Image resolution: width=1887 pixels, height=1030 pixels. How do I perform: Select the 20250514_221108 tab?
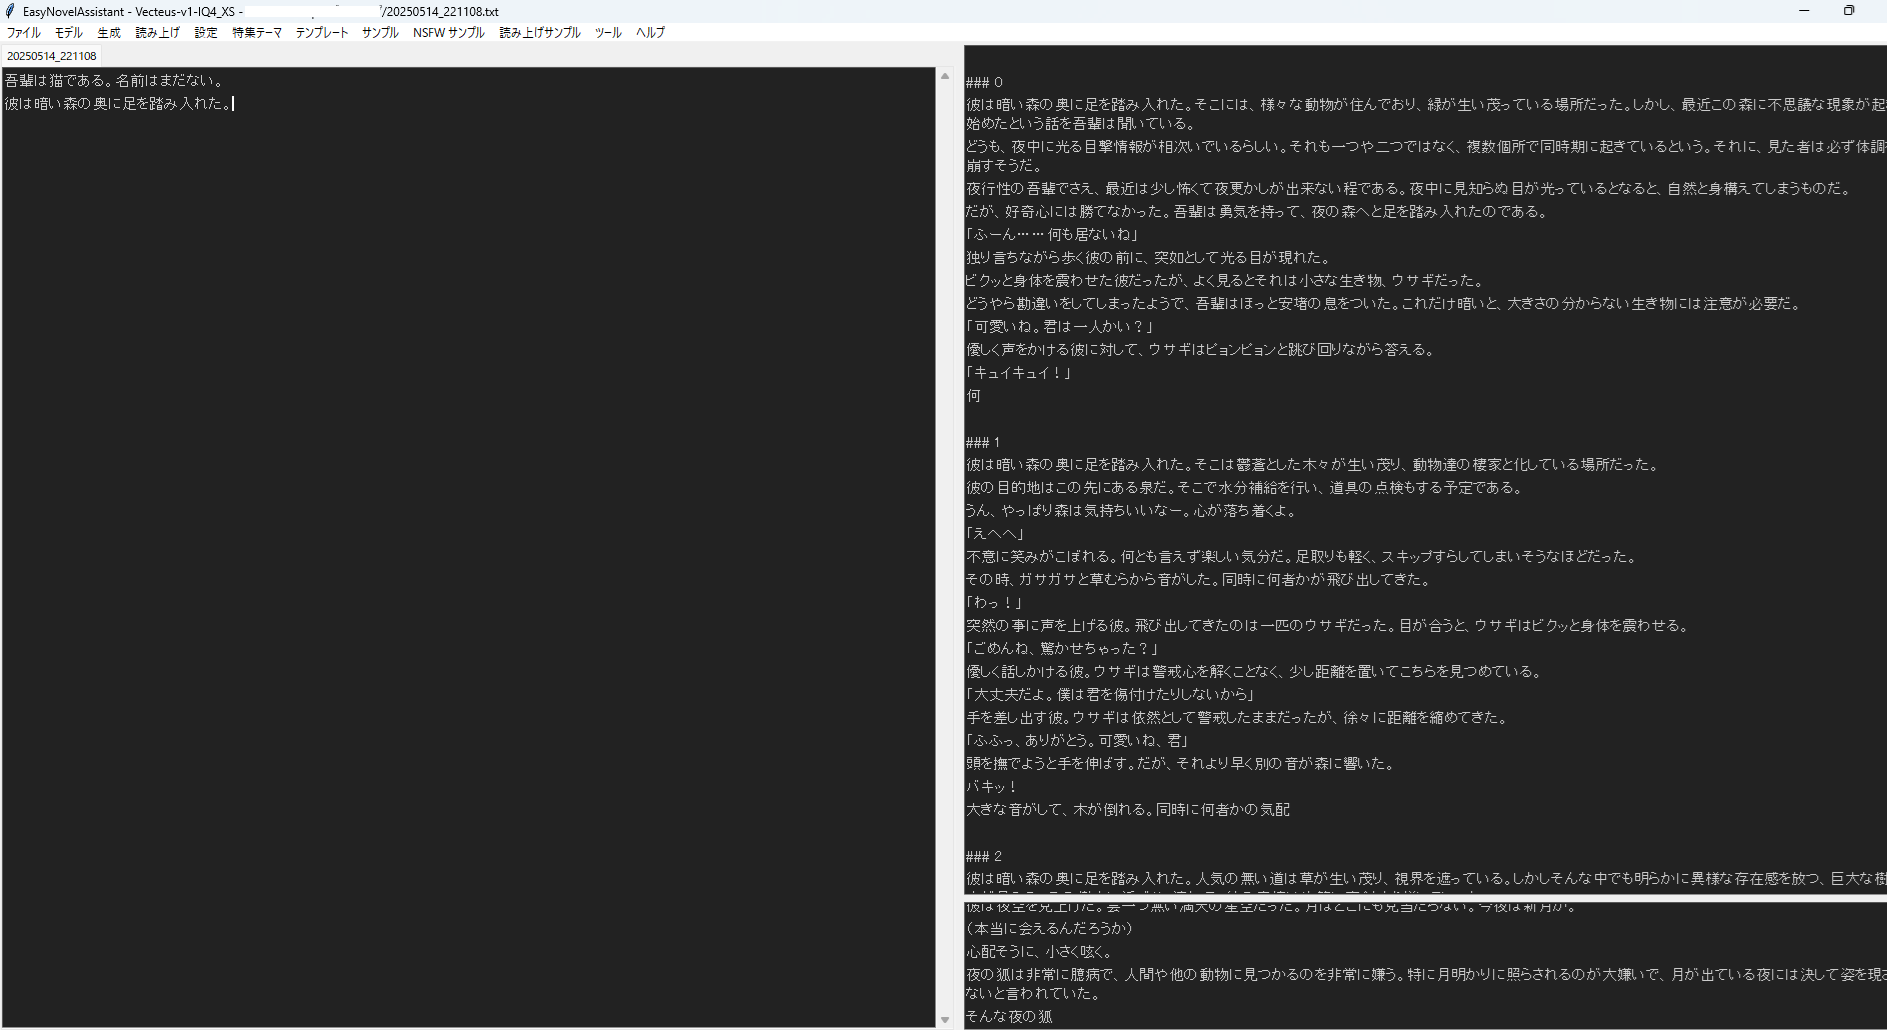[x=50, y=56]
